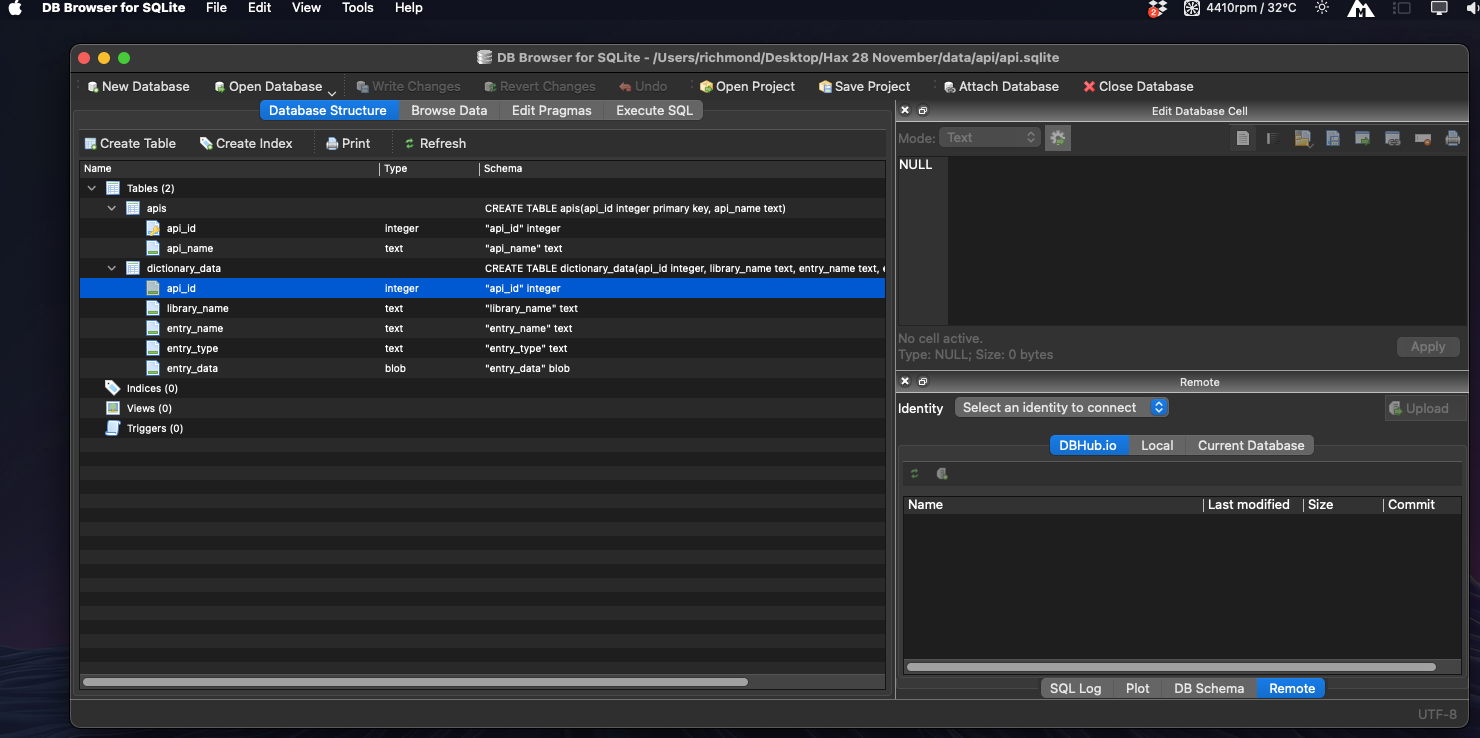Click the Open Project toolbar button

747,86
